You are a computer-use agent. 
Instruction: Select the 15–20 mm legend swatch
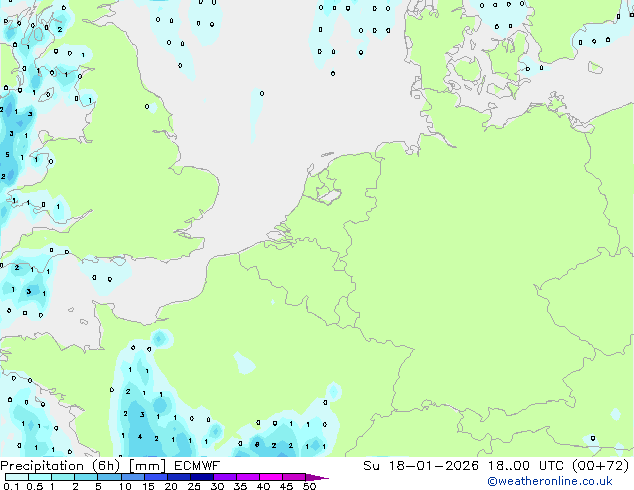(x=156, y=477)
